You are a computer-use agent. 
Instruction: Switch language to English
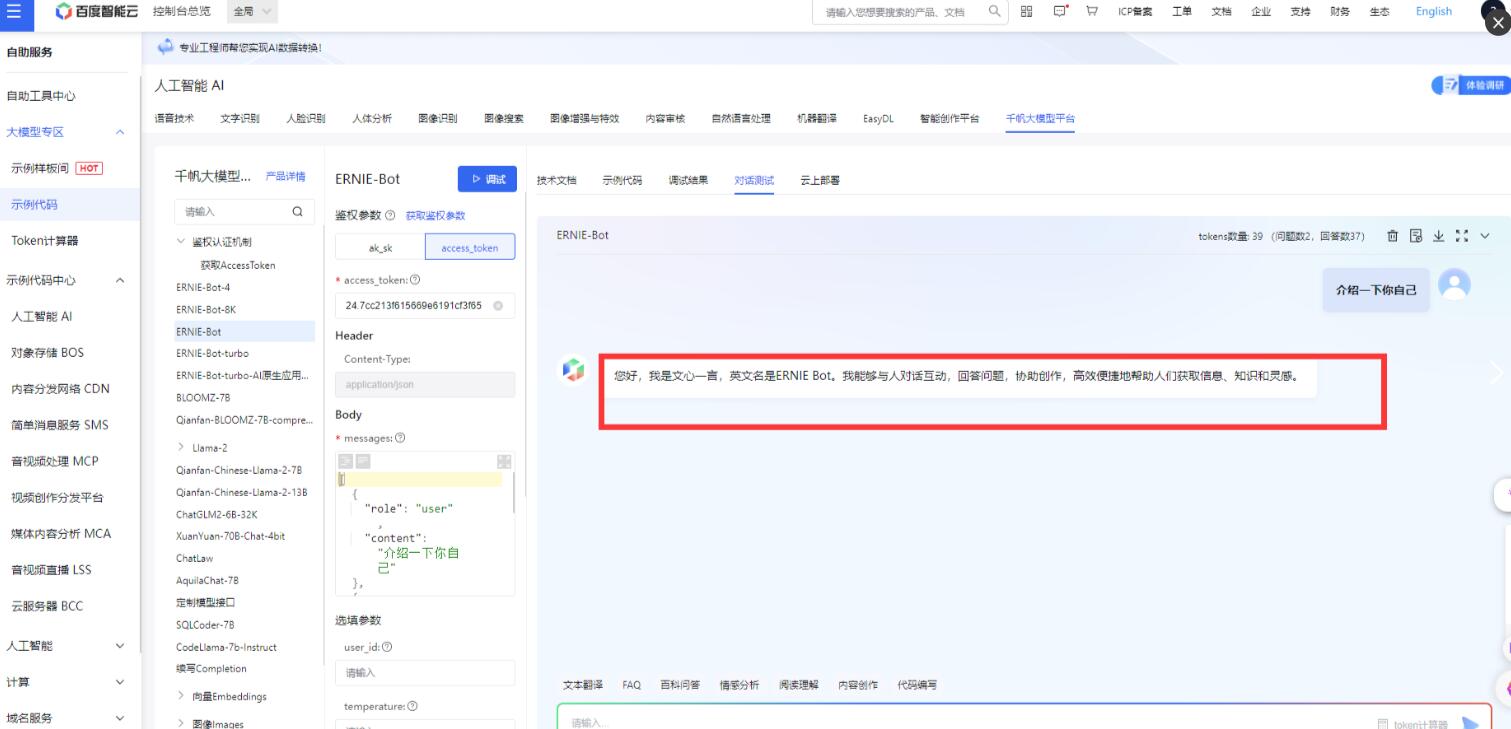pyautogui.click(x=1433, y=11)
